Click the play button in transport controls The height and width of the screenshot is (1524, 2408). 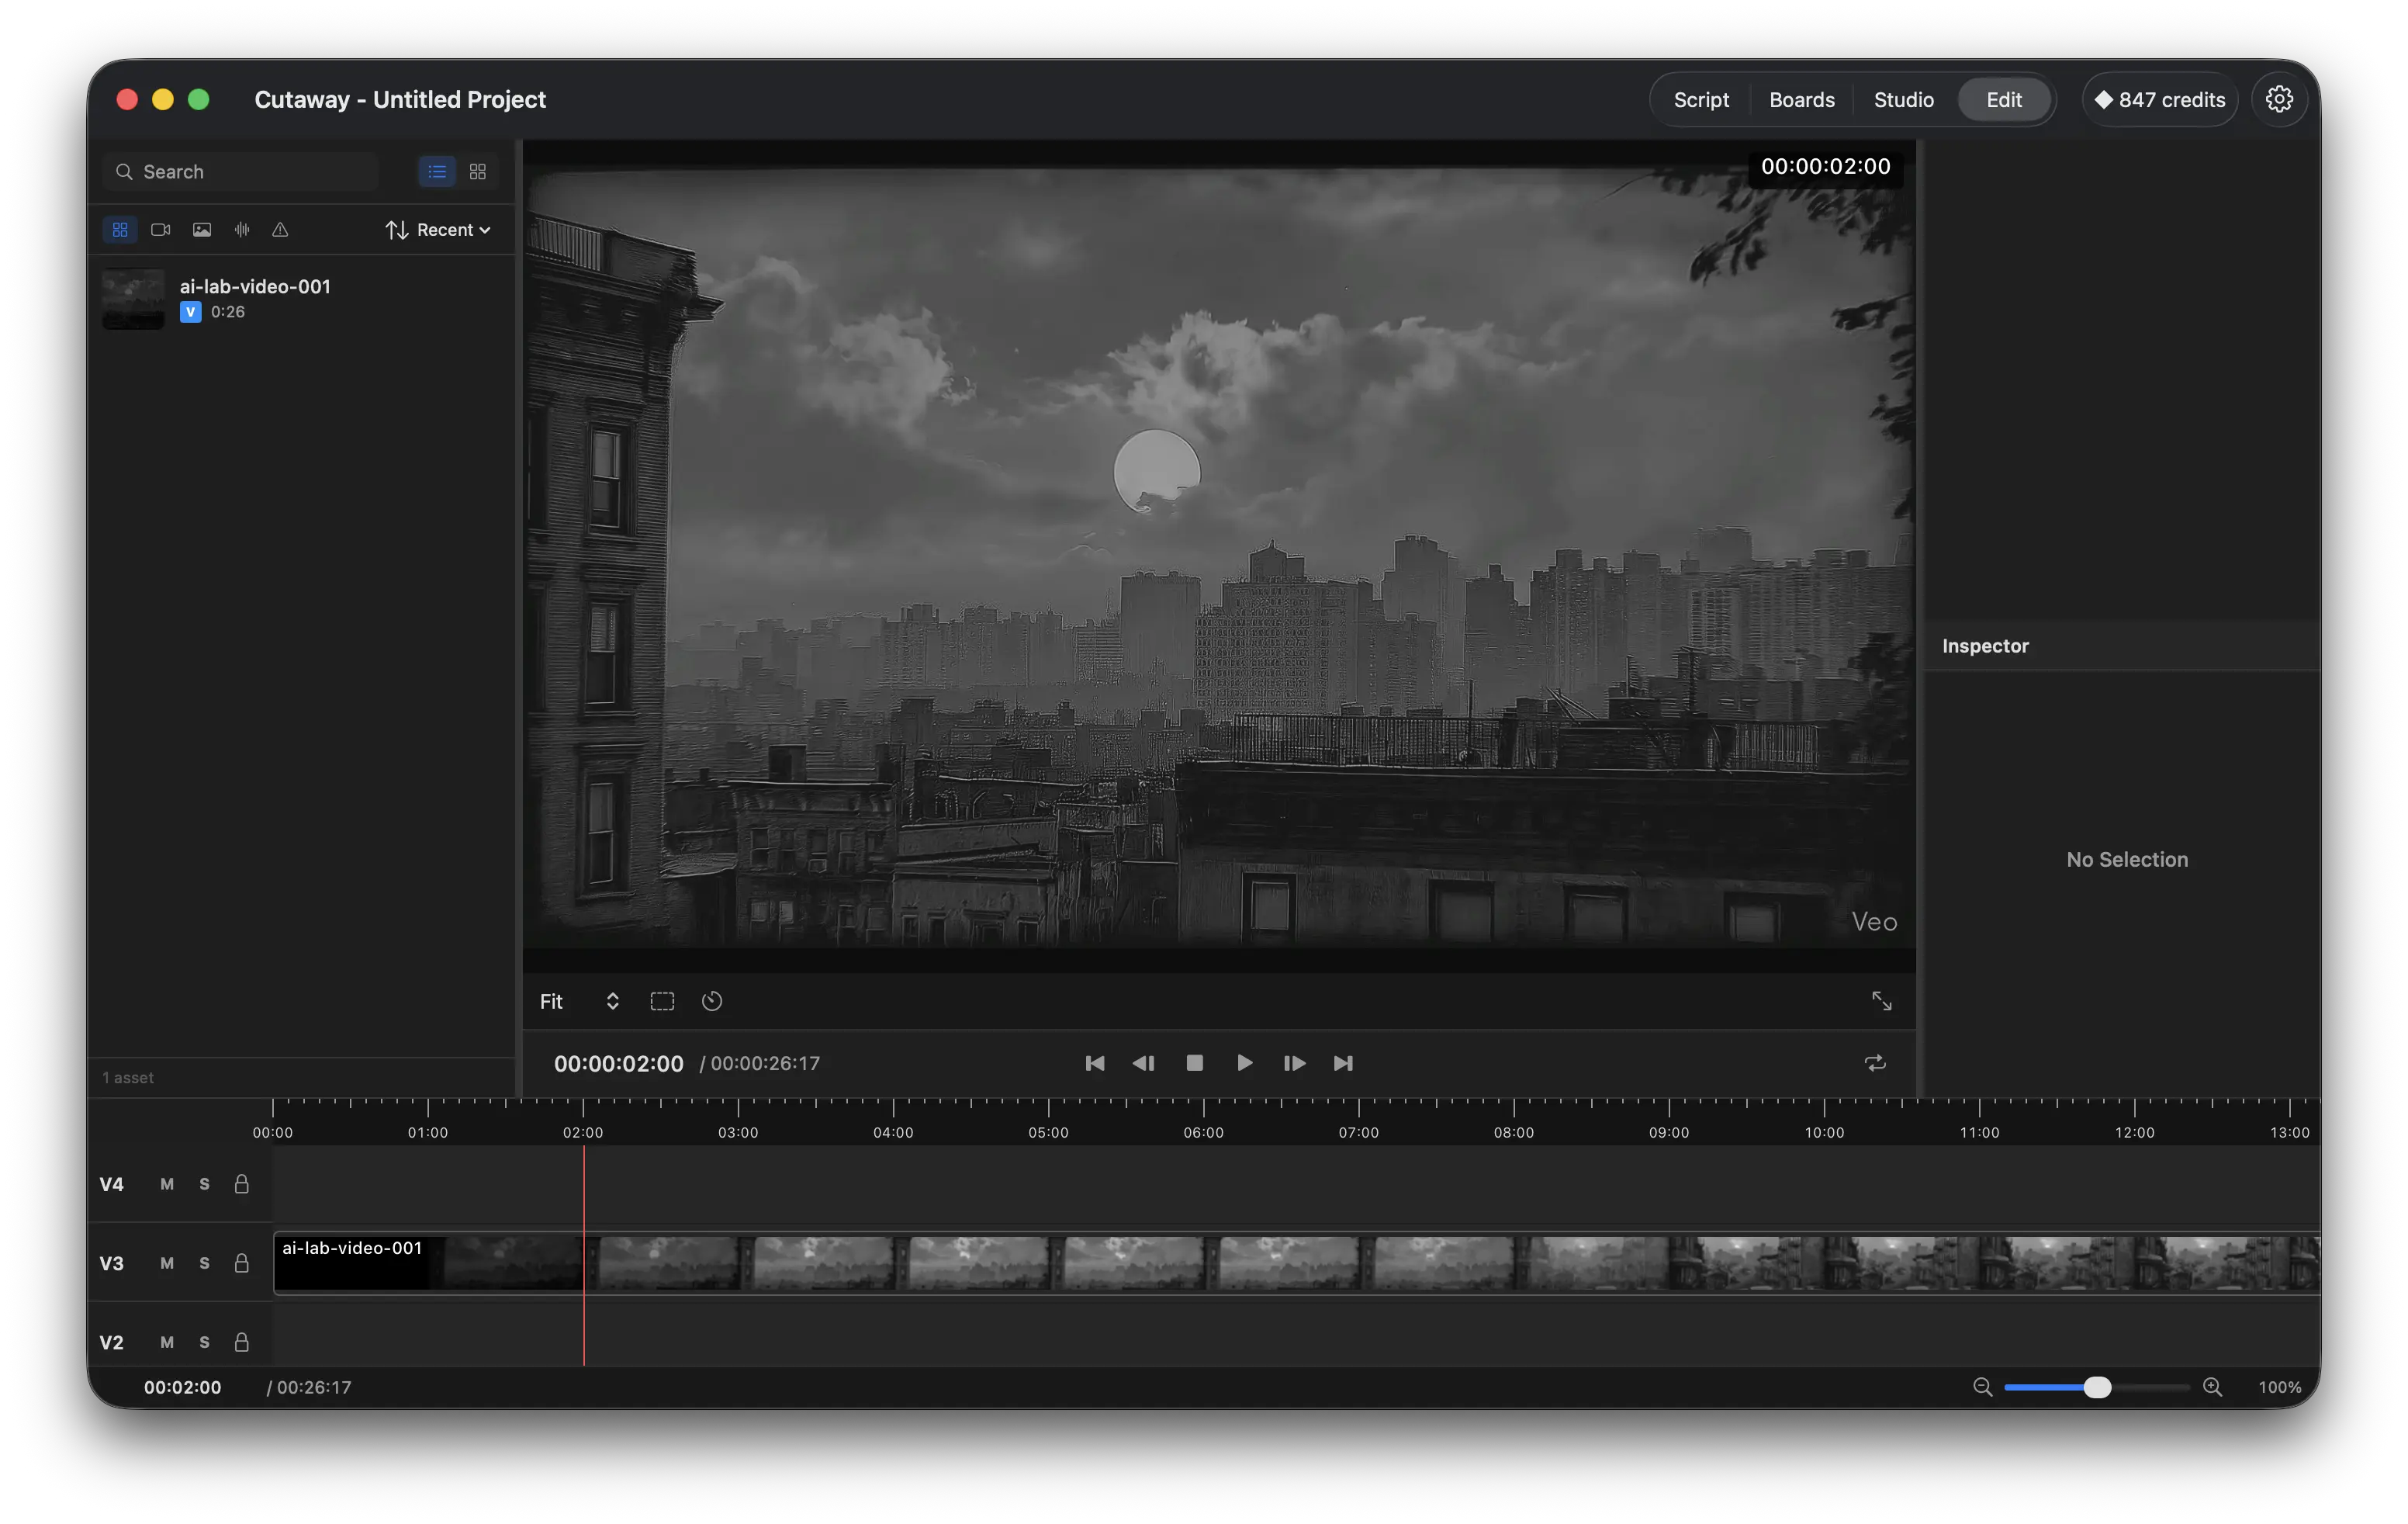(x=1244, y=1063)
